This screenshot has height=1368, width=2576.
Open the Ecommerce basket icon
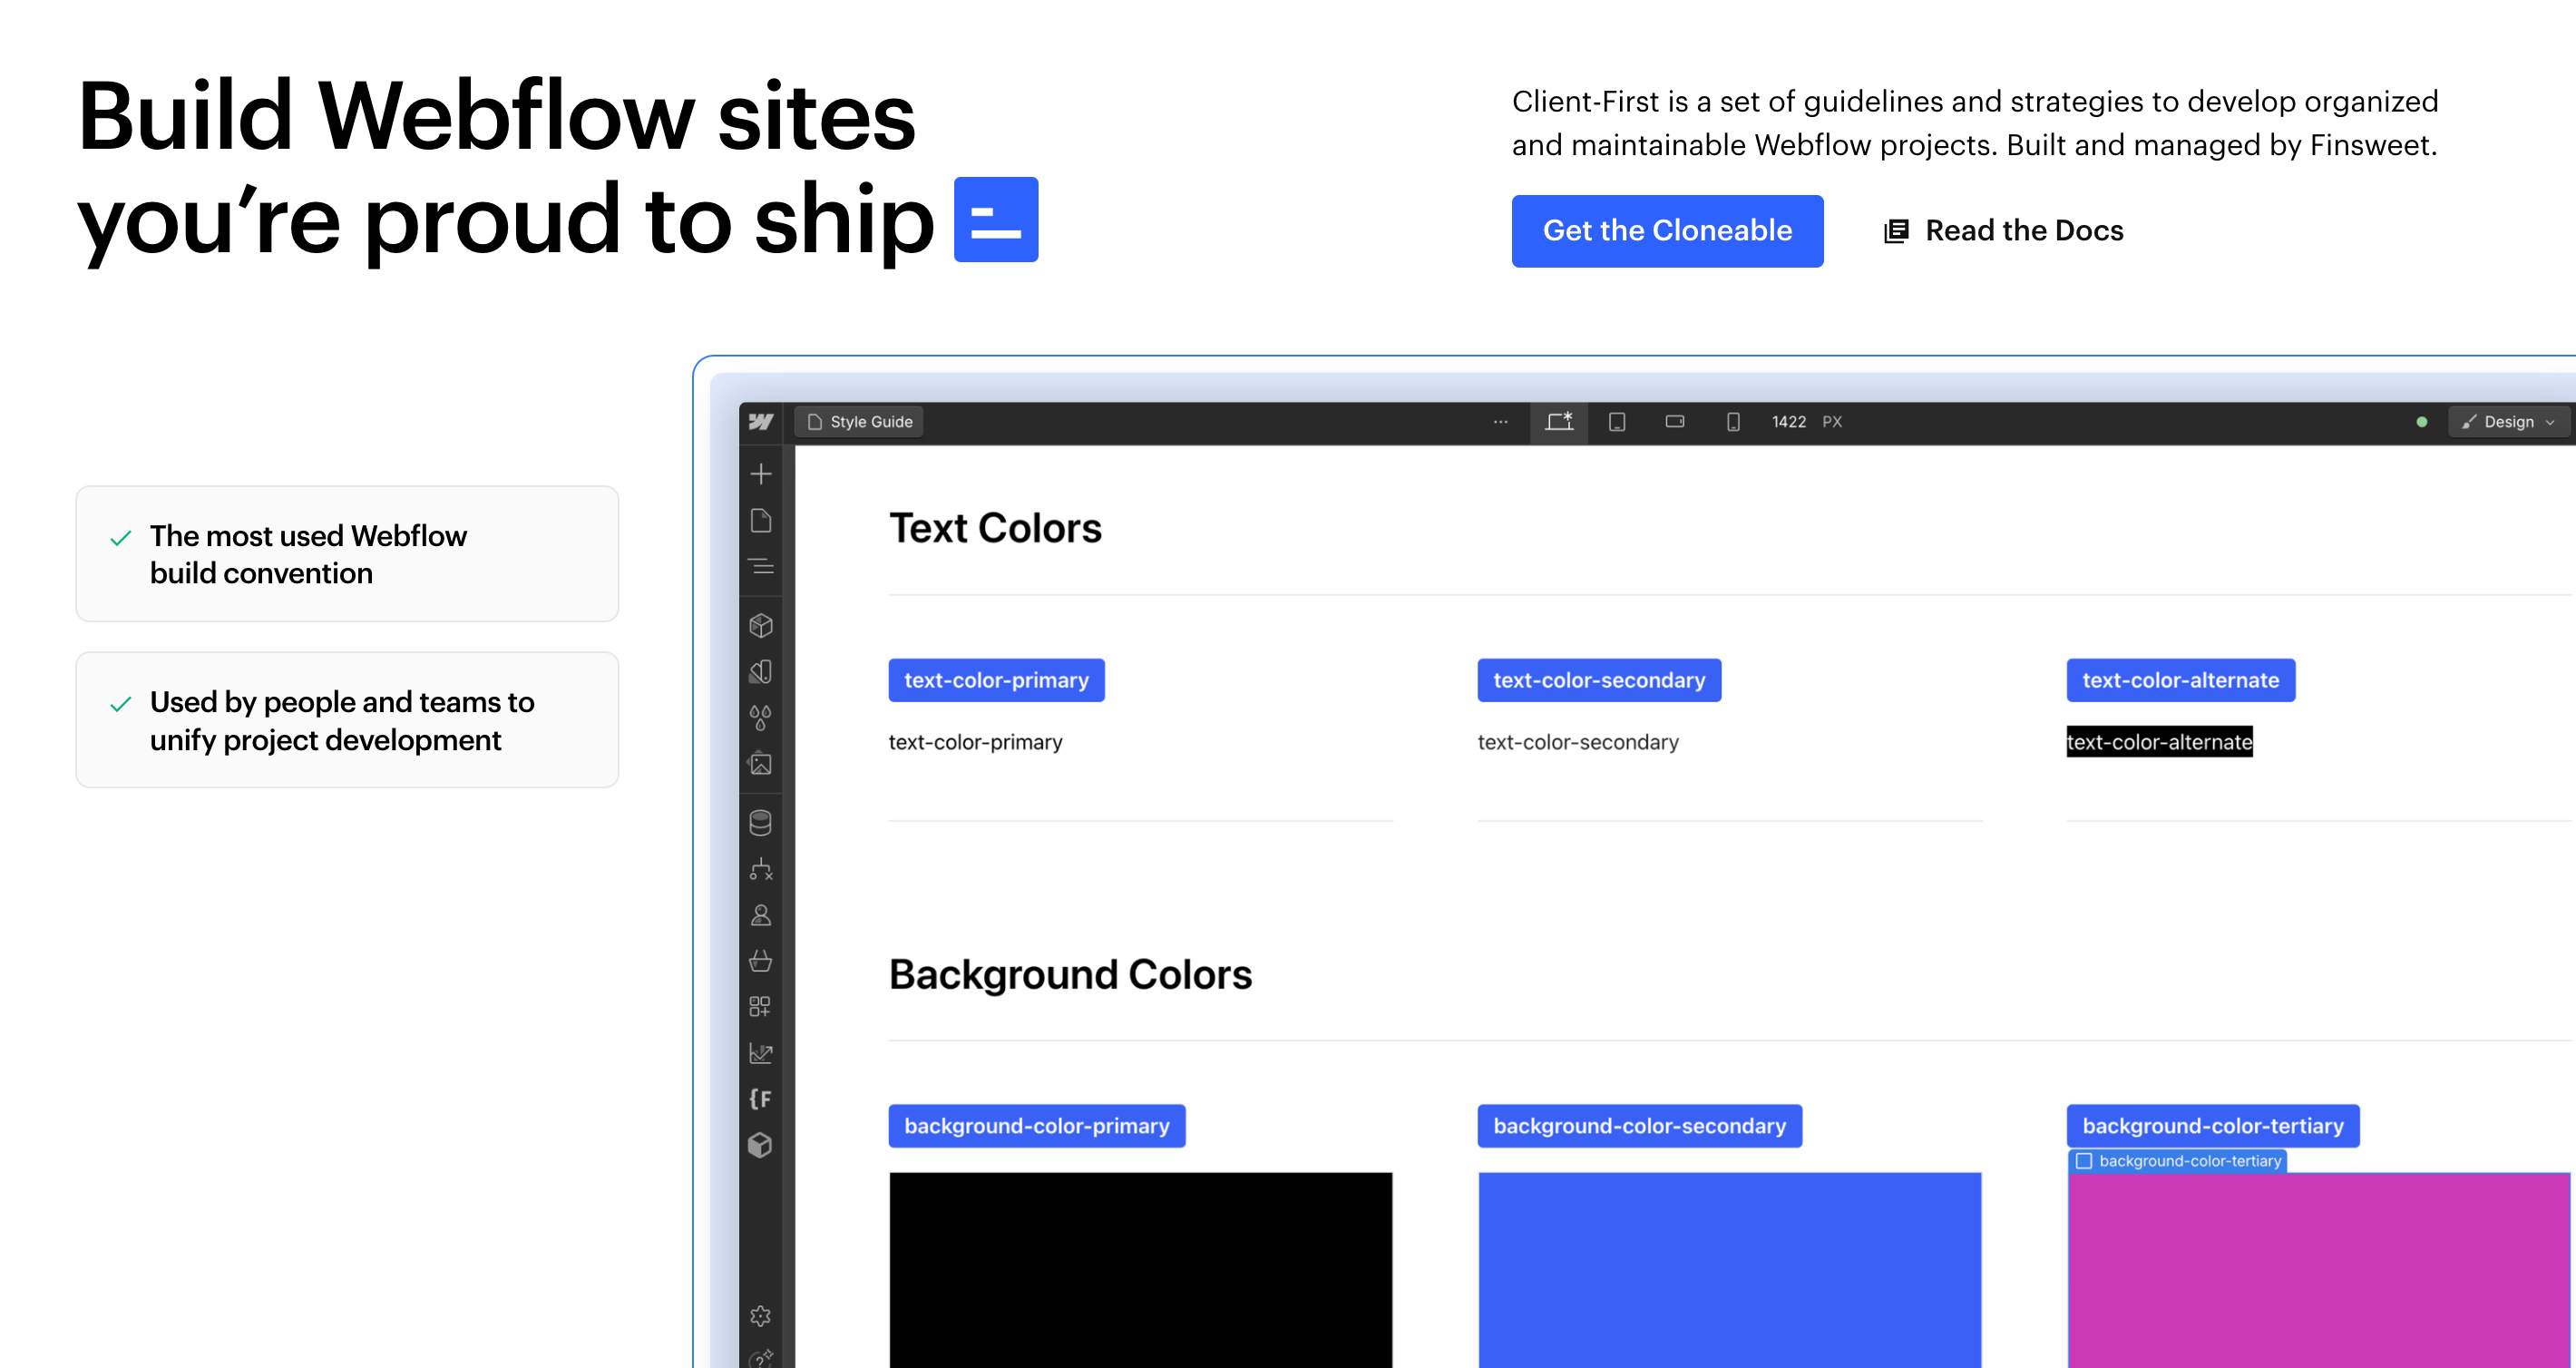click(761, 961)
